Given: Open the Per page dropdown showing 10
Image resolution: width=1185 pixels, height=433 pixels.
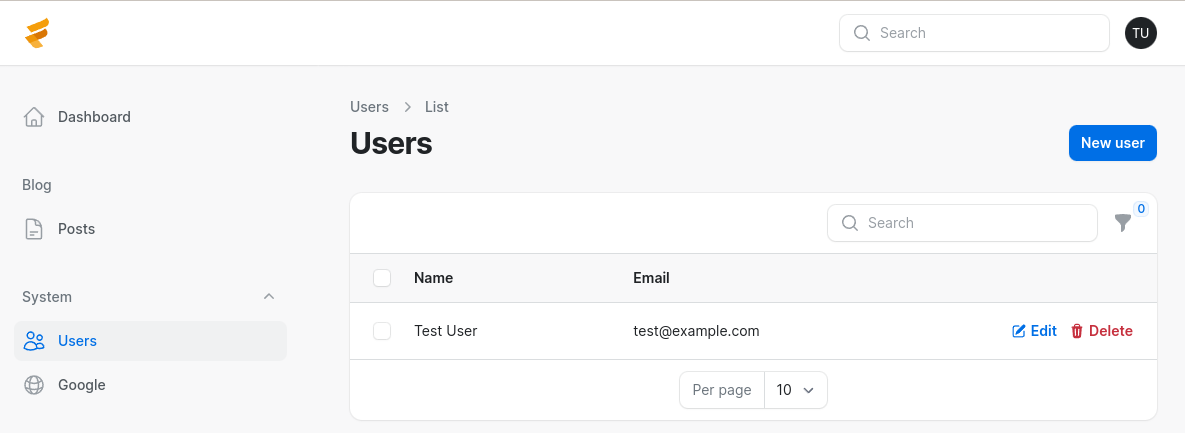Looking at the screenshot, I should [x=796, y=390].
